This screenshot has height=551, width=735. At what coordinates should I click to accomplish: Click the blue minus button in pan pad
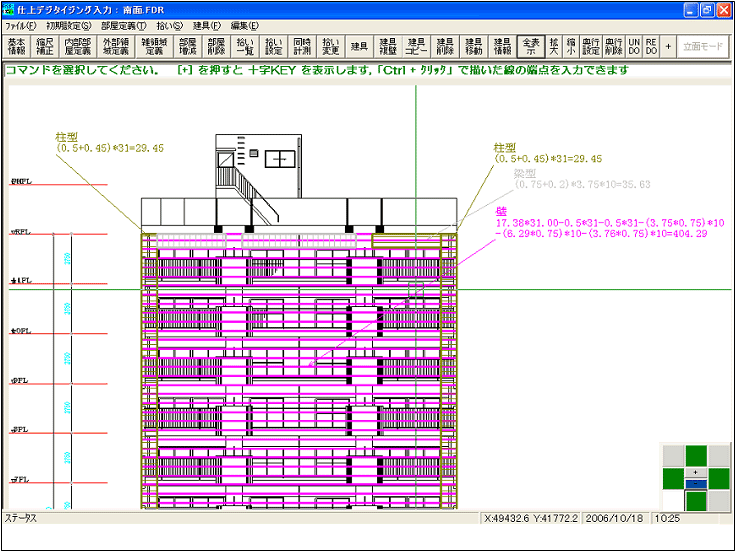[696, 484]
